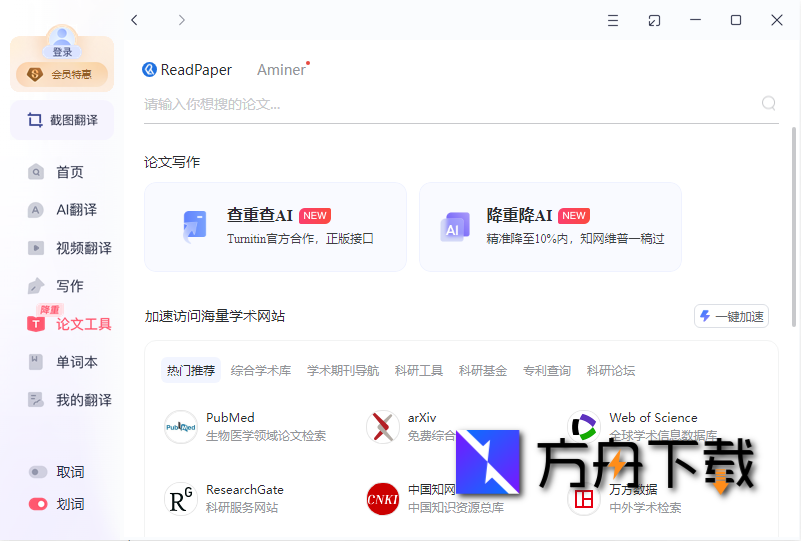Open the 降重降AI card

click(550, 227)
